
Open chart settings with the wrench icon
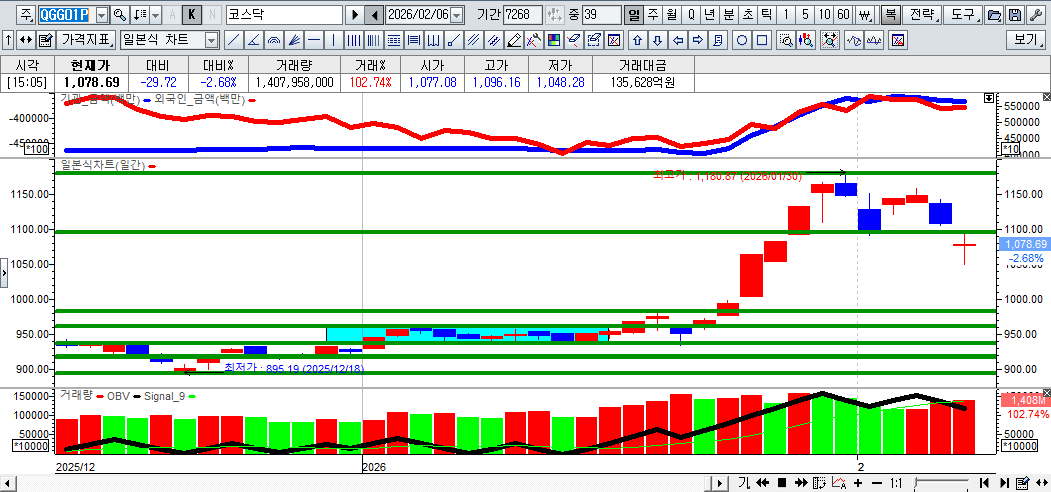pyautogui.click(x=1035, y=15)
